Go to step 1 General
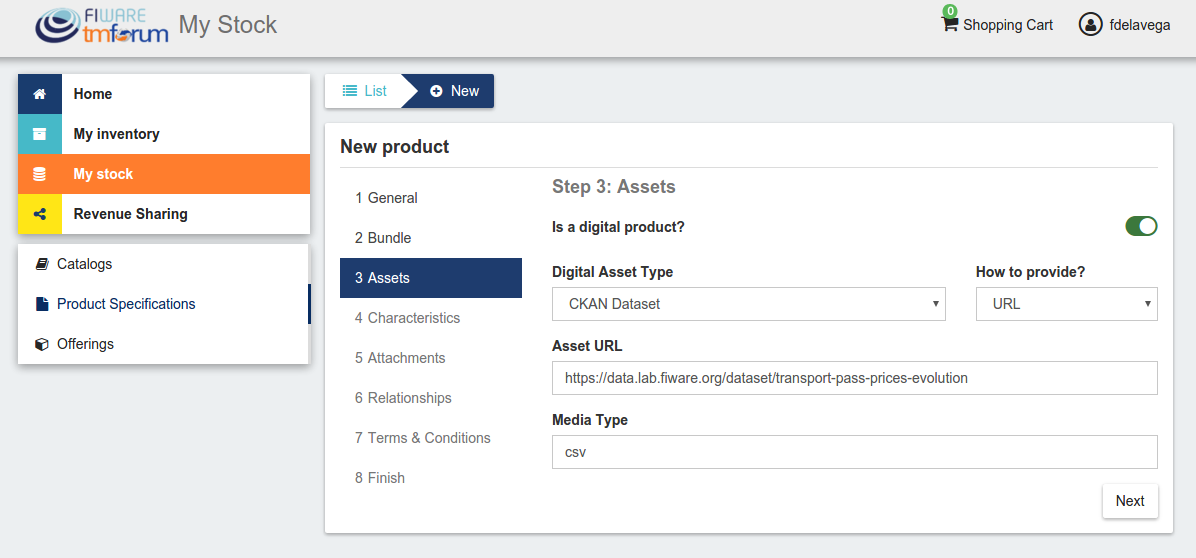 [x=431, y=198]
